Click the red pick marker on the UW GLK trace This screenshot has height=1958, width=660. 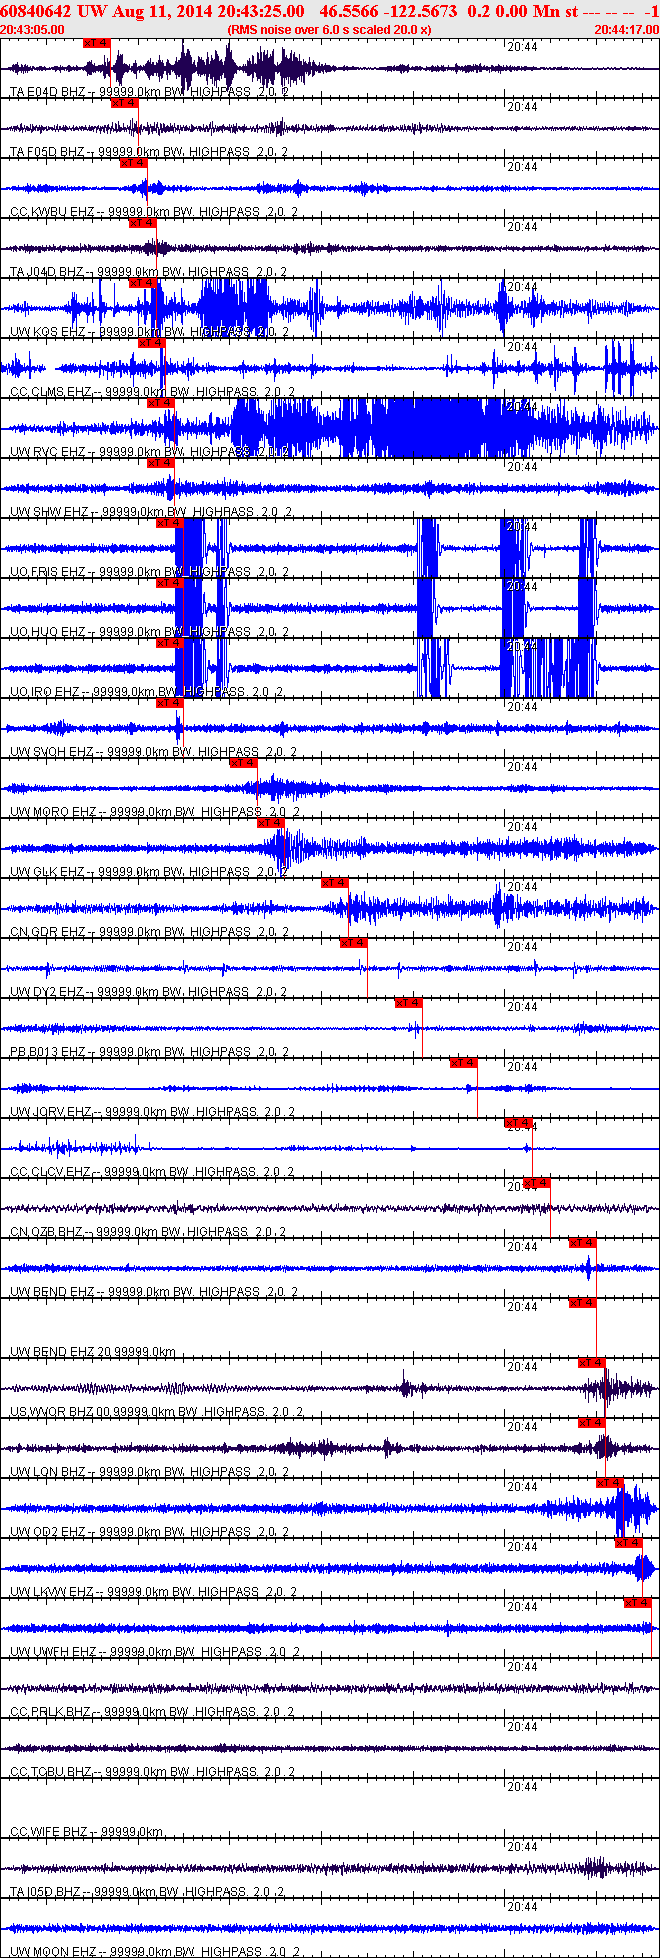coord(271,823)
